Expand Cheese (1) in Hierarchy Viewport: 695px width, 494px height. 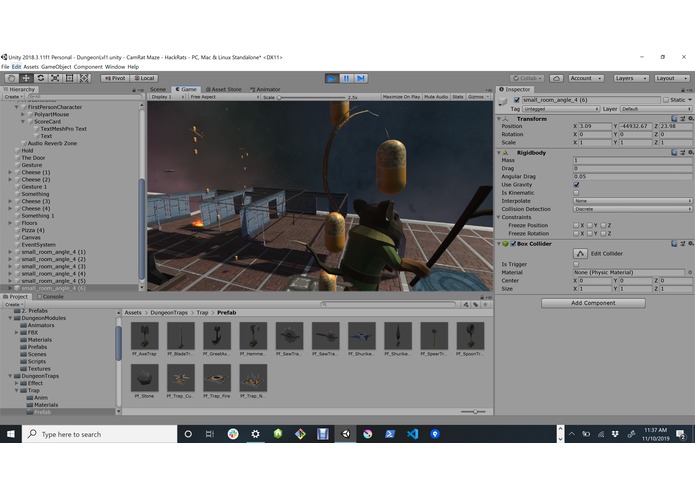pyautogui.click(x=10, y=172)
